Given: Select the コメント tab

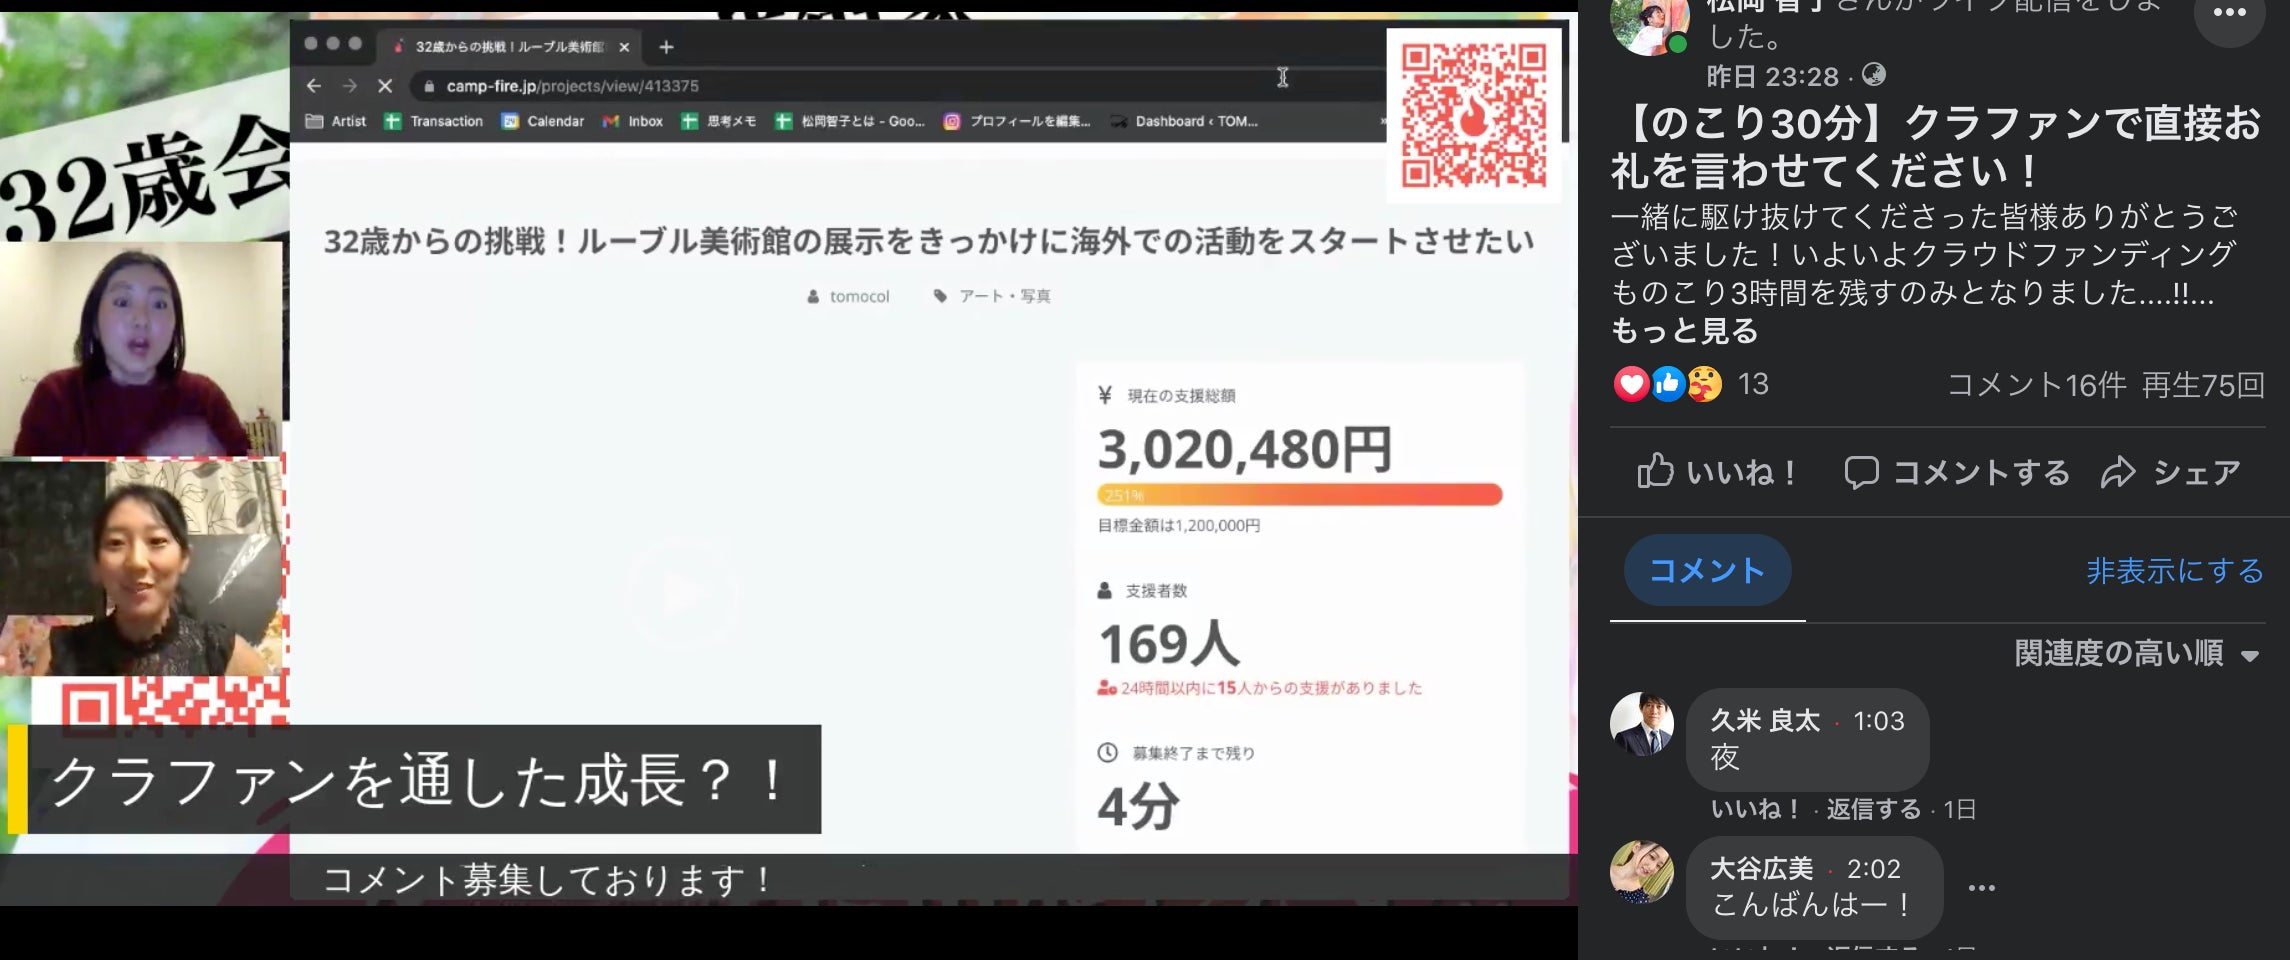Looking at the screenshot, I should [x=1706, y=570].
